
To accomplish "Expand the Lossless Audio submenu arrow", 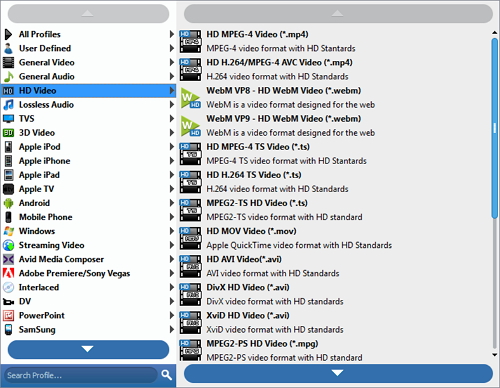I will coord(172,105).
